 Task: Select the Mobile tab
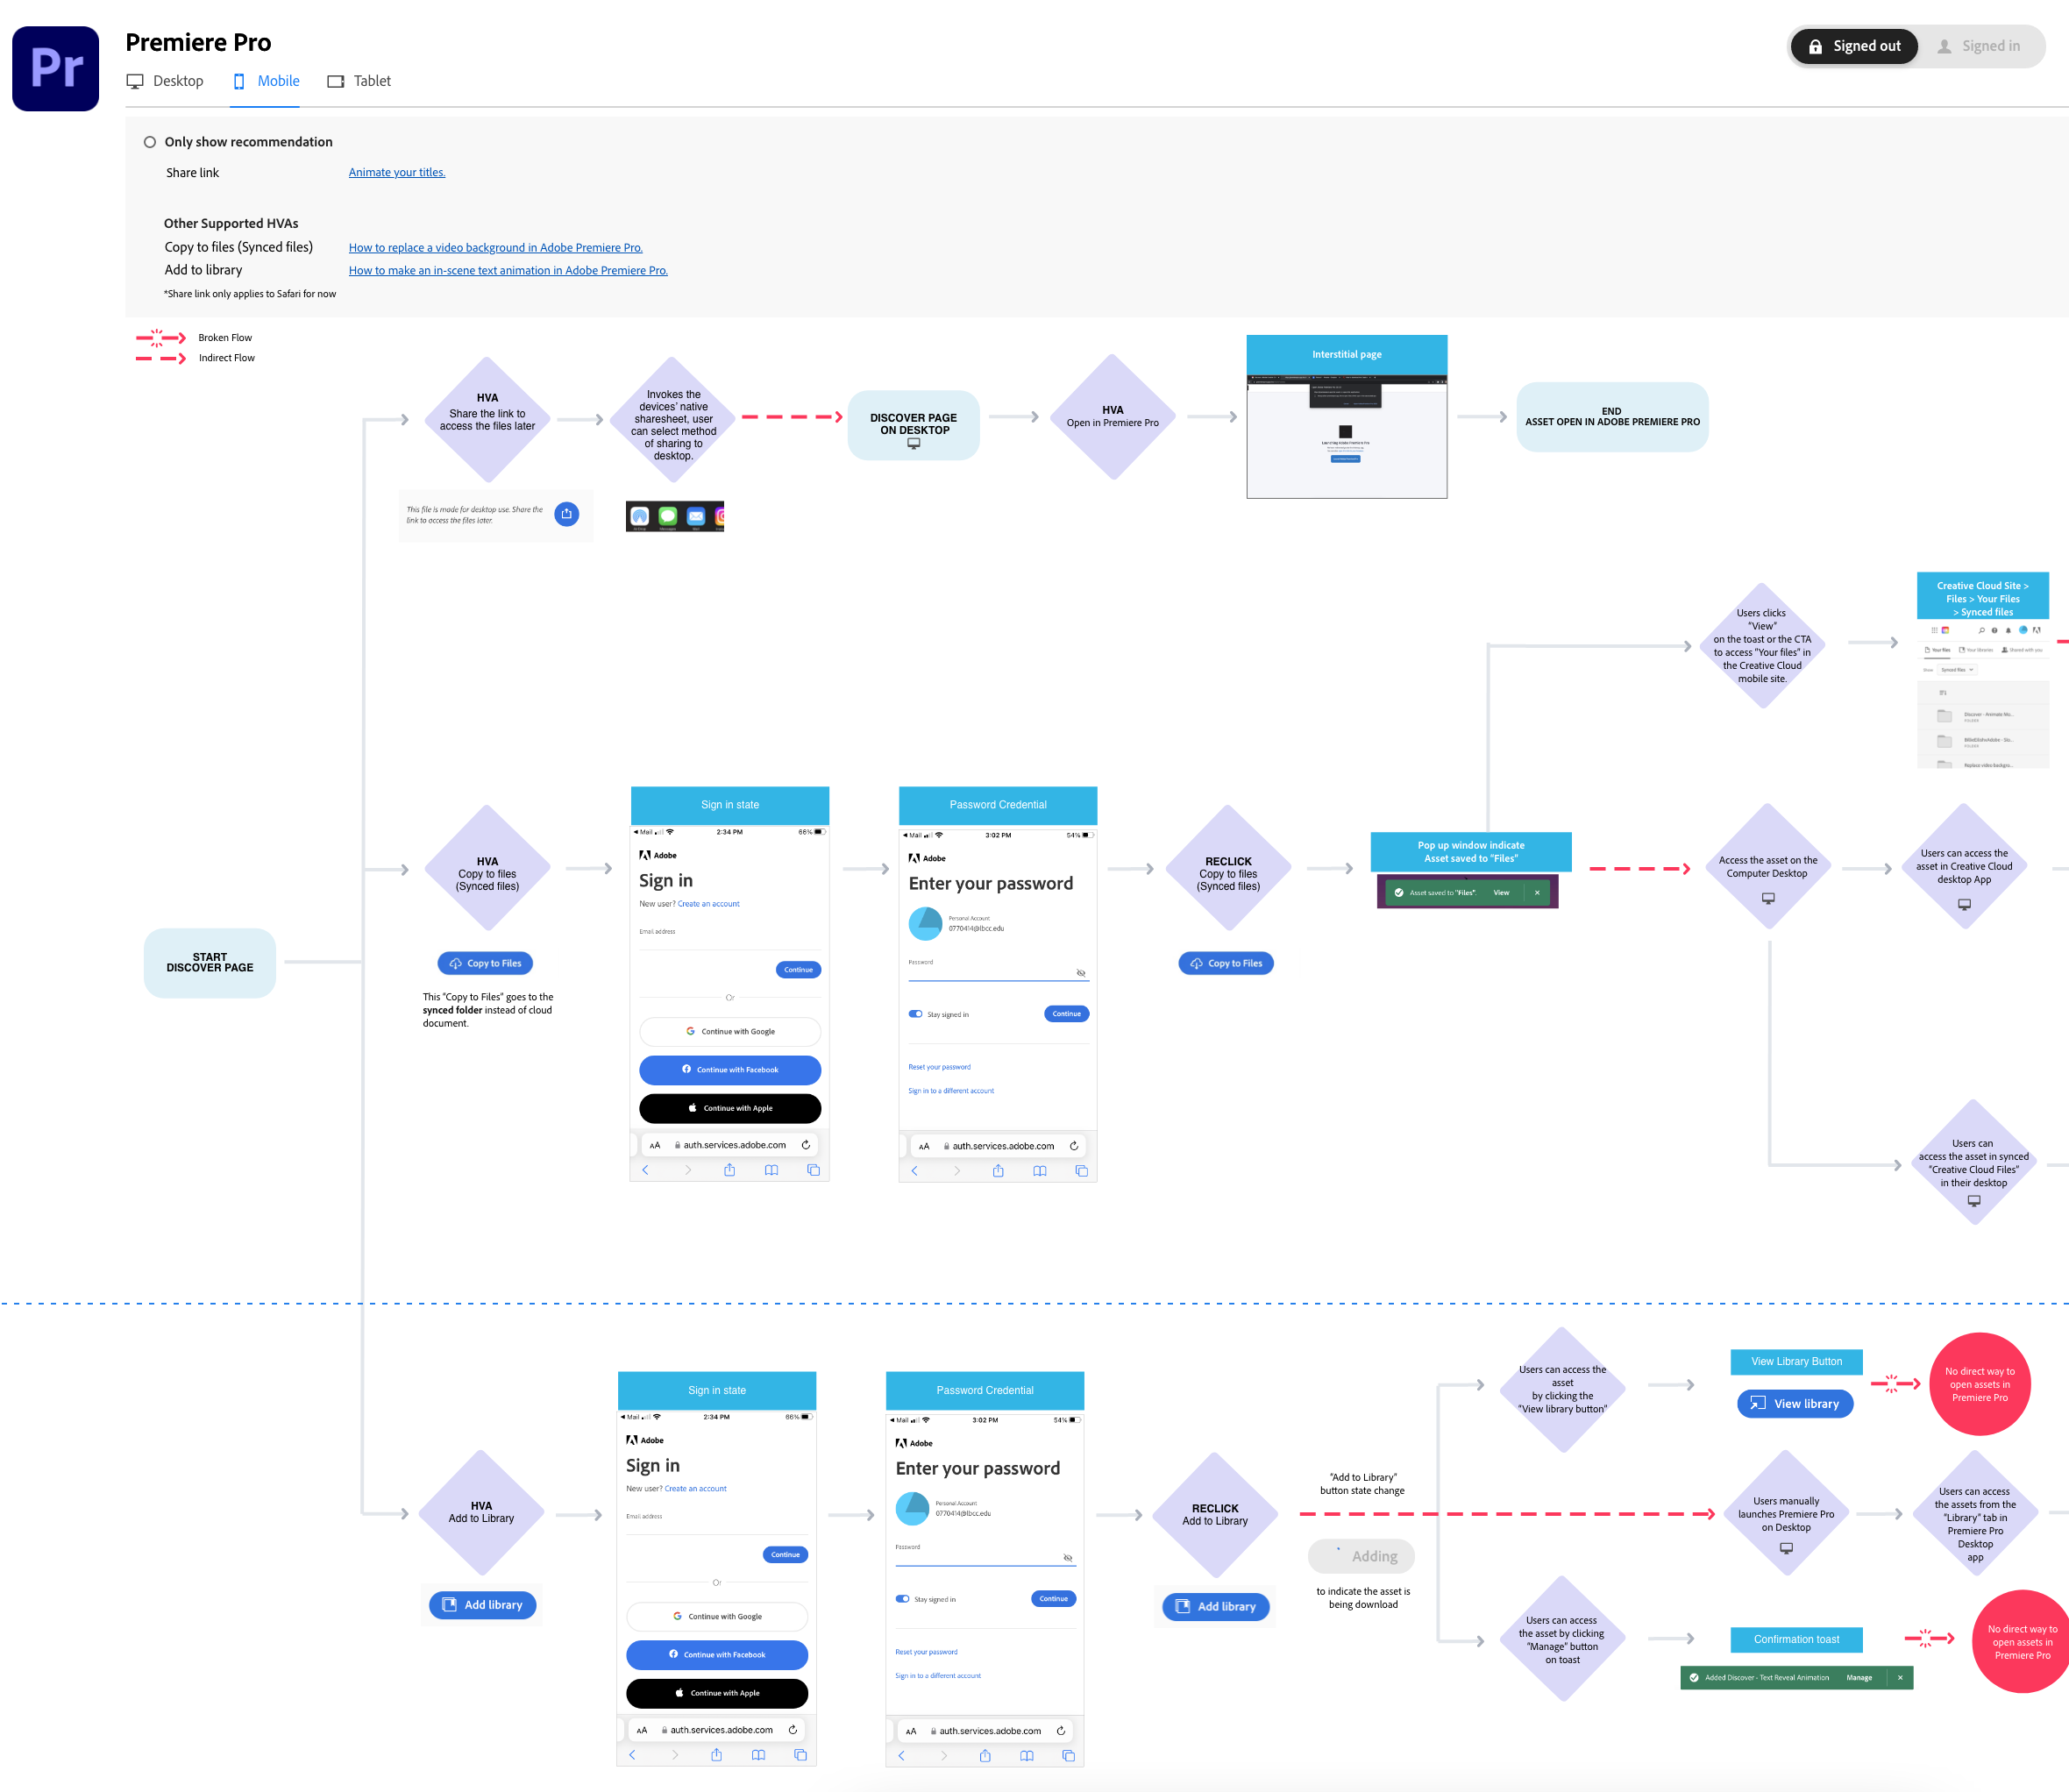(266, 81)
